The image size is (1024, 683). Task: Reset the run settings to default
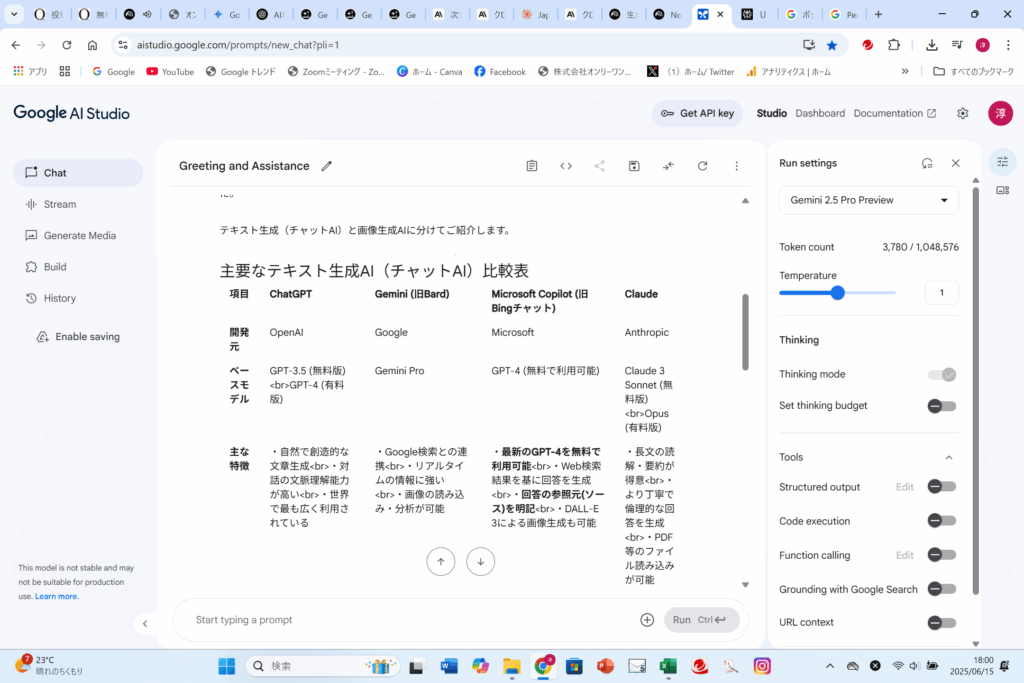point(927,163)
